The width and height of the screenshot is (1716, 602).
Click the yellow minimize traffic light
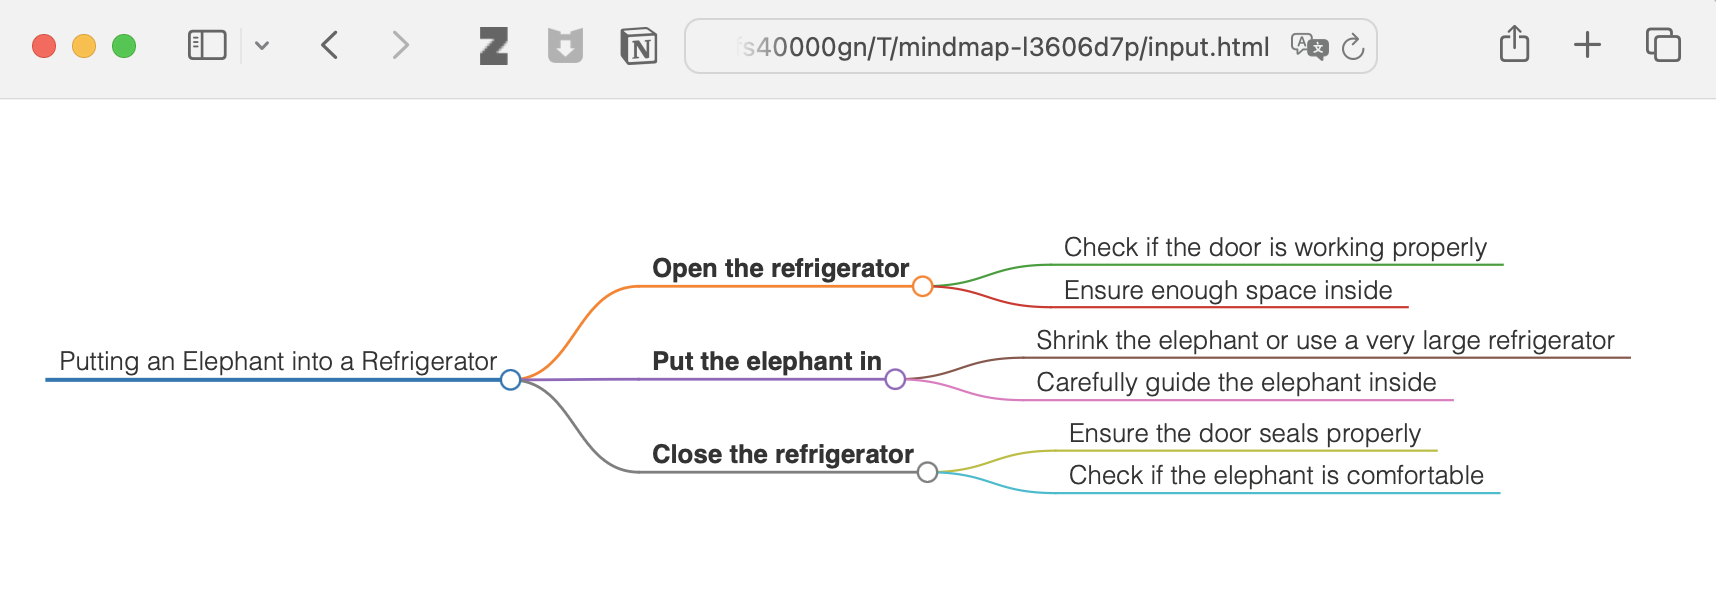(83, 45)
